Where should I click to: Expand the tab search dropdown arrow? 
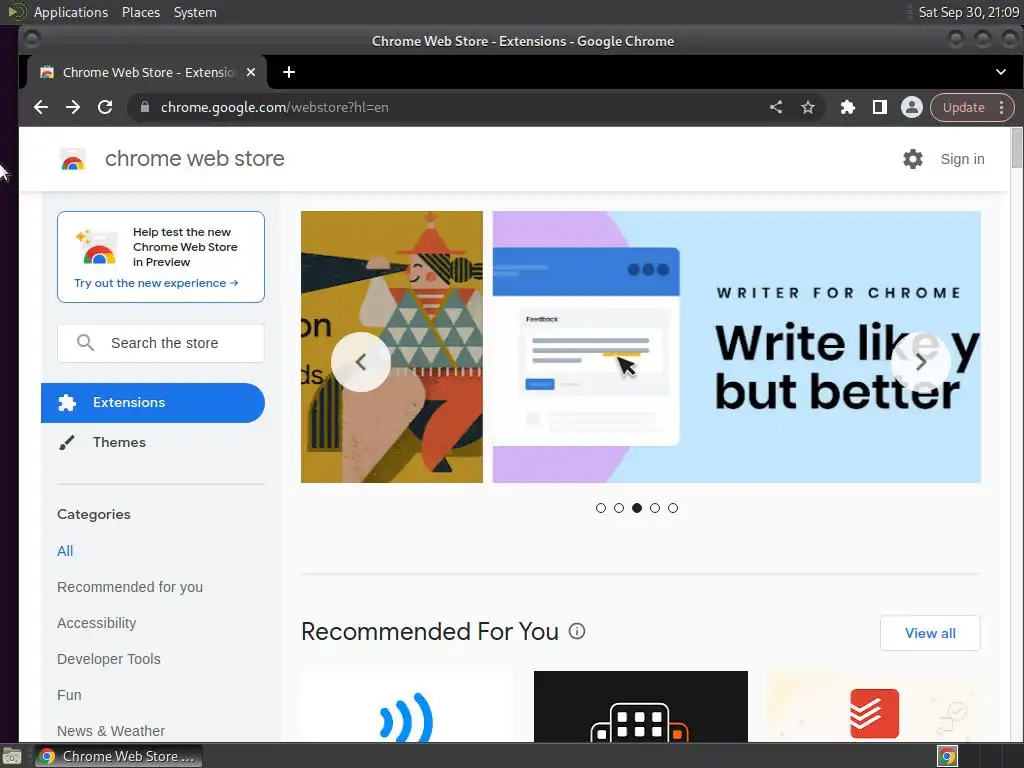point(1000,72)
